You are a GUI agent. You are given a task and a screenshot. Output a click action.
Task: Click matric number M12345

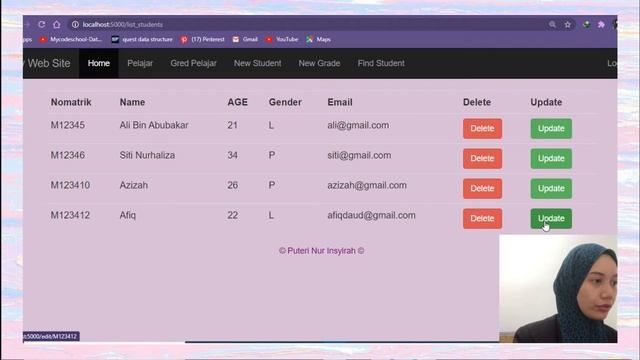(68, 125)
